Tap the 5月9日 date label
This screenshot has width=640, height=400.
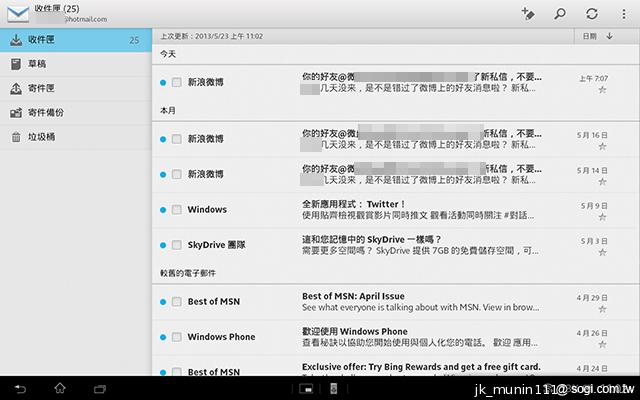594,206
